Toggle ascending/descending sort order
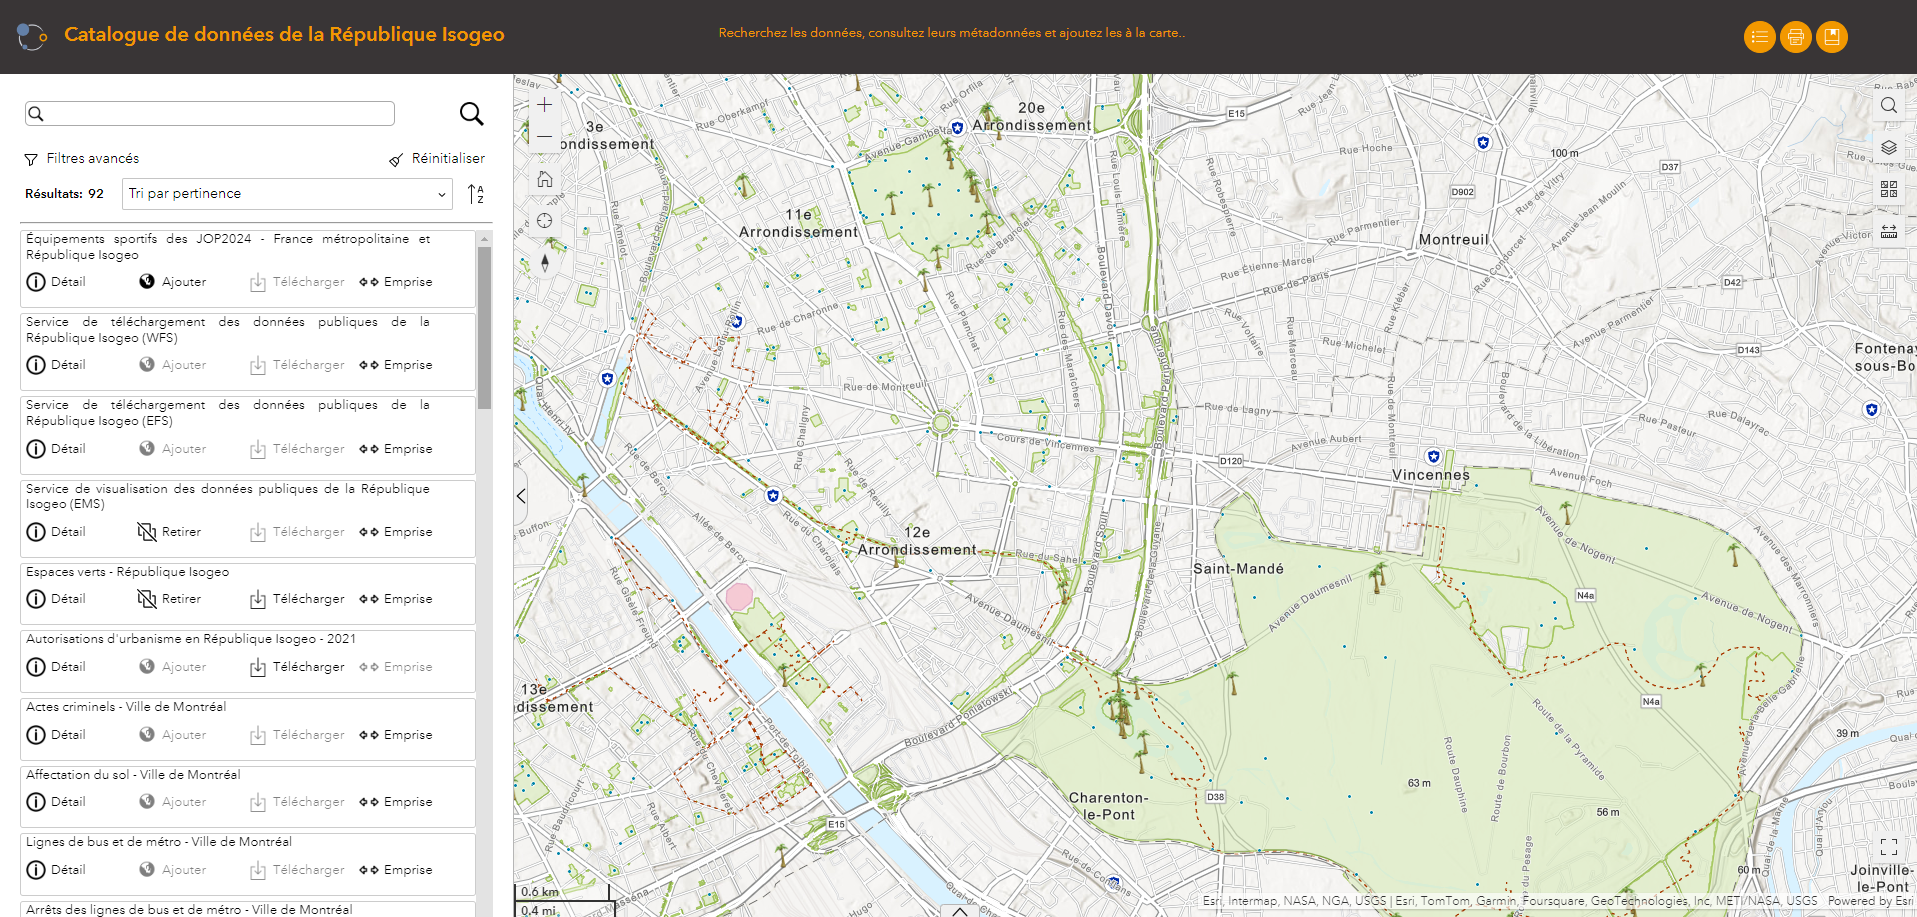Screen dimensions: 1917x917 click(476, 194)
